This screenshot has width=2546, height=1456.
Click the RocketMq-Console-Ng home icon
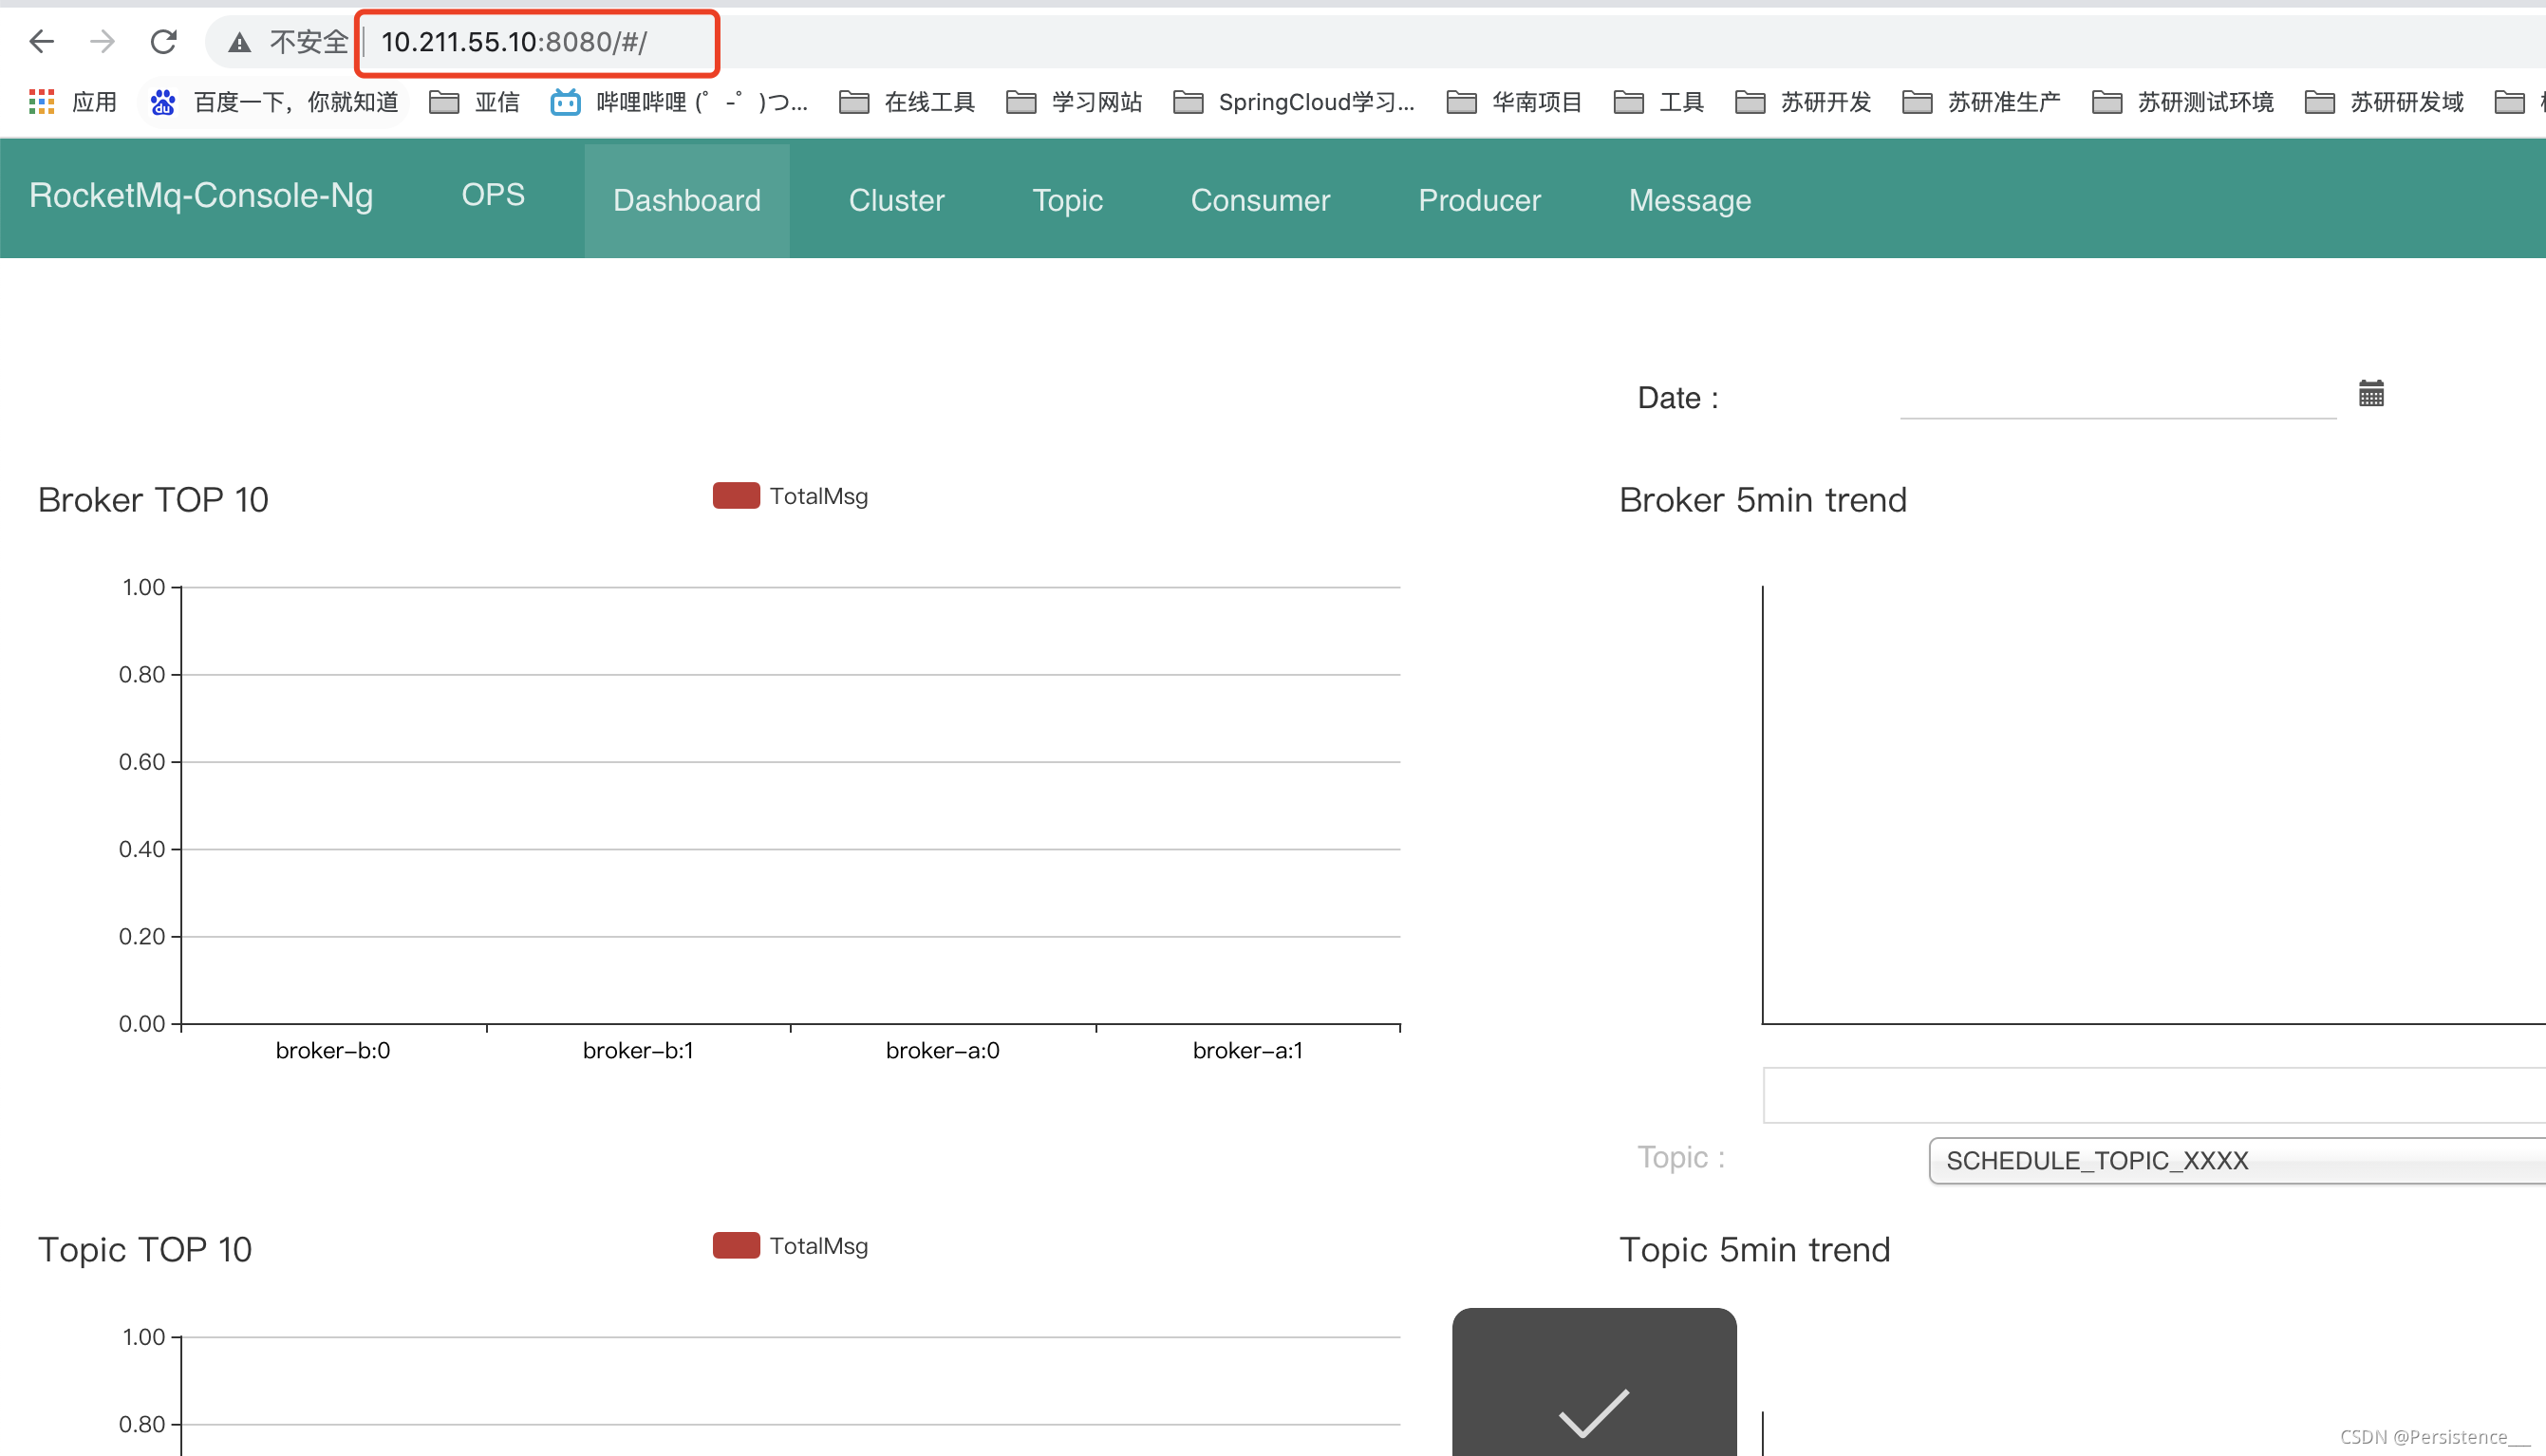pos(201,196)
